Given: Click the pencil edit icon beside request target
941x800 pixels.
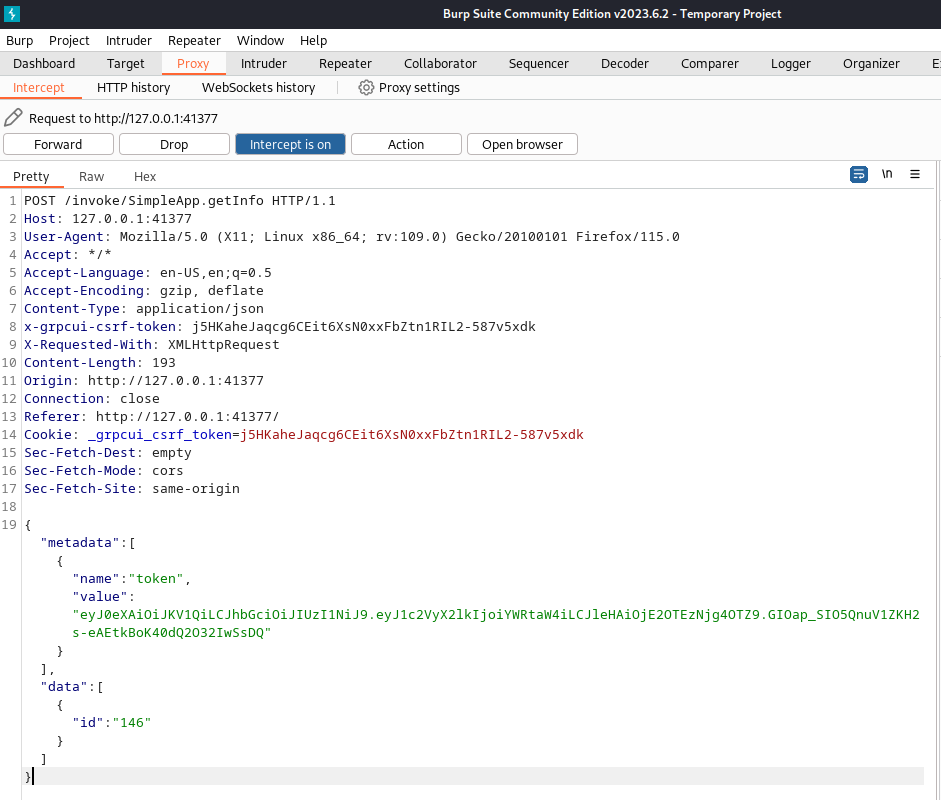Looking at the screenshot, I should 13,118.
